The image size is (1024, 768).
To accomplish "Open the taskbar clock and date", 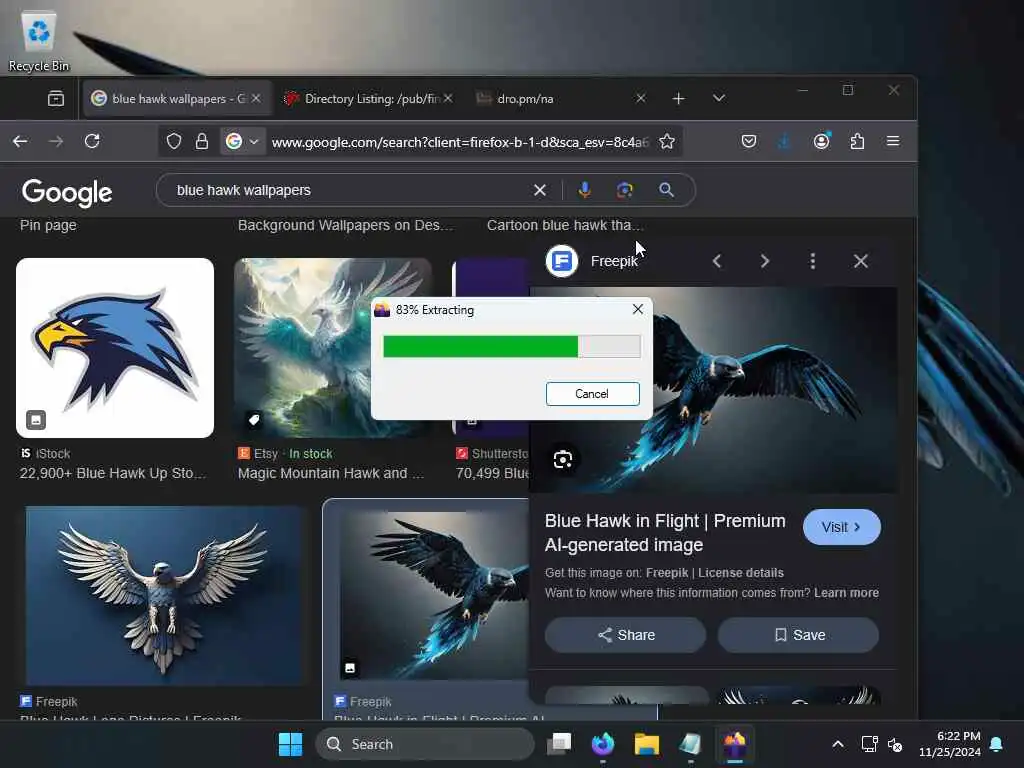I will click(x=950, y=744).
